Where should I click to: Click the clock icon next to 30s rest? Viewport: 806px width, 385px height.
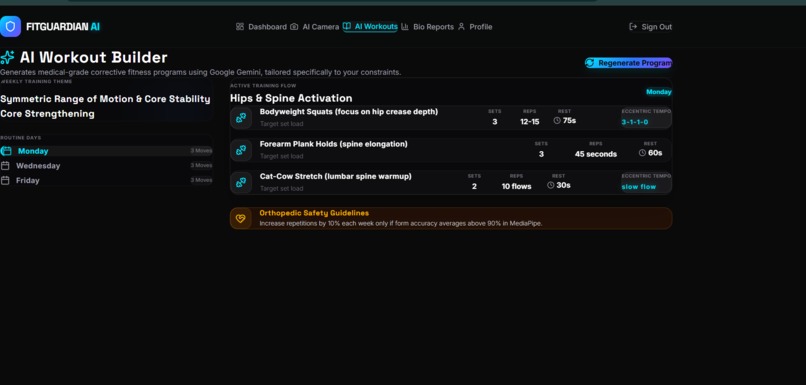pyautogui.click(x=551, y=185)
